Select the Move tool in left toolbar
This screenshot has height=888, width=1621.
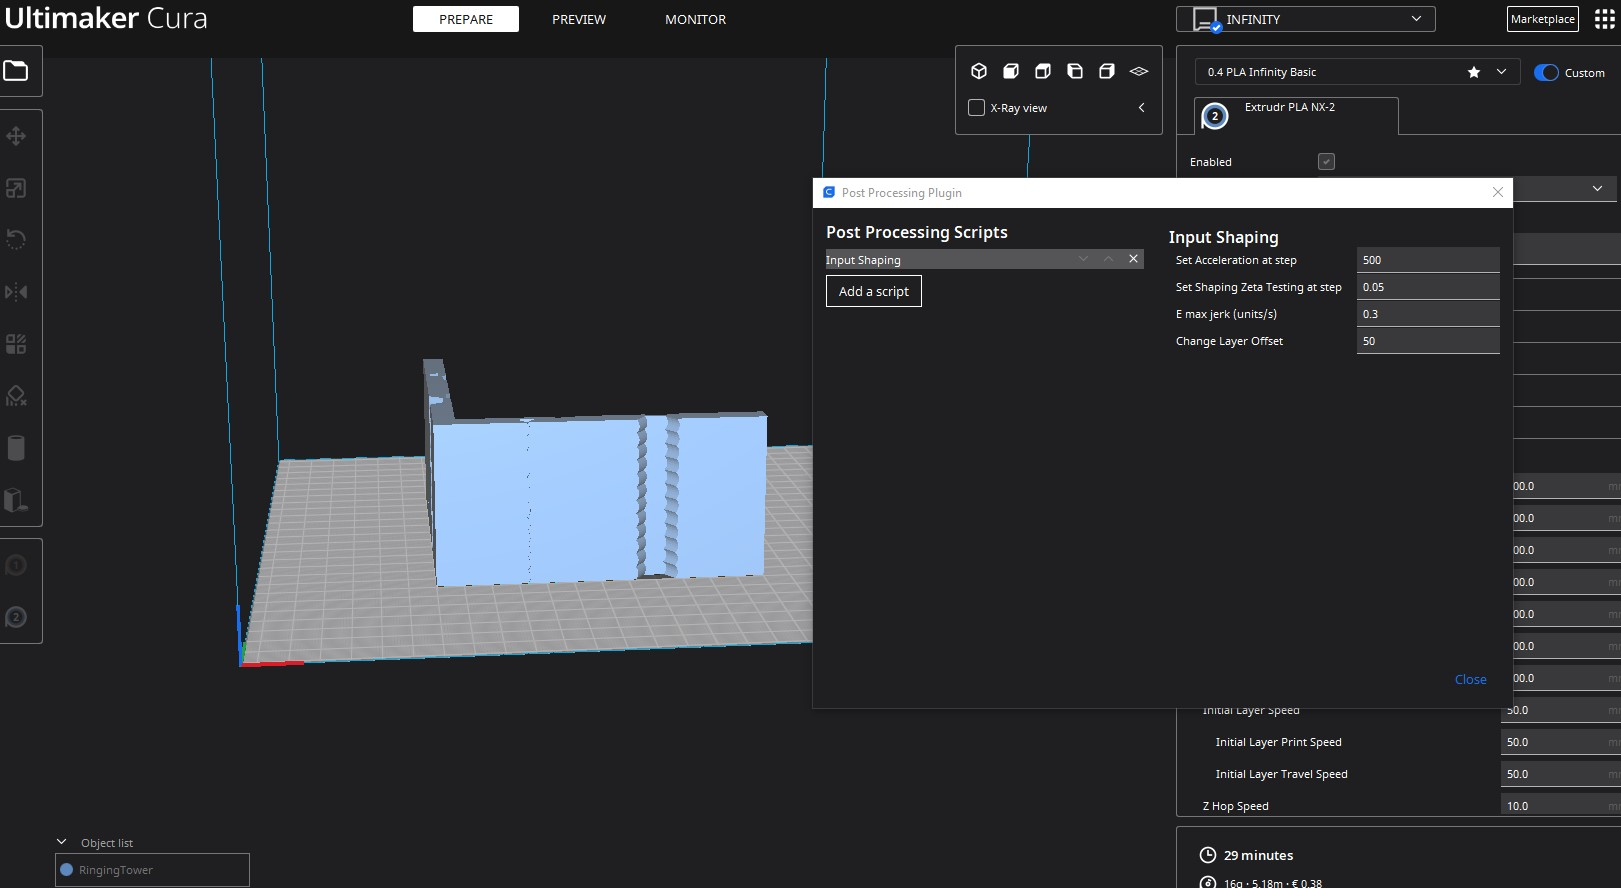[x=16, y=136]
